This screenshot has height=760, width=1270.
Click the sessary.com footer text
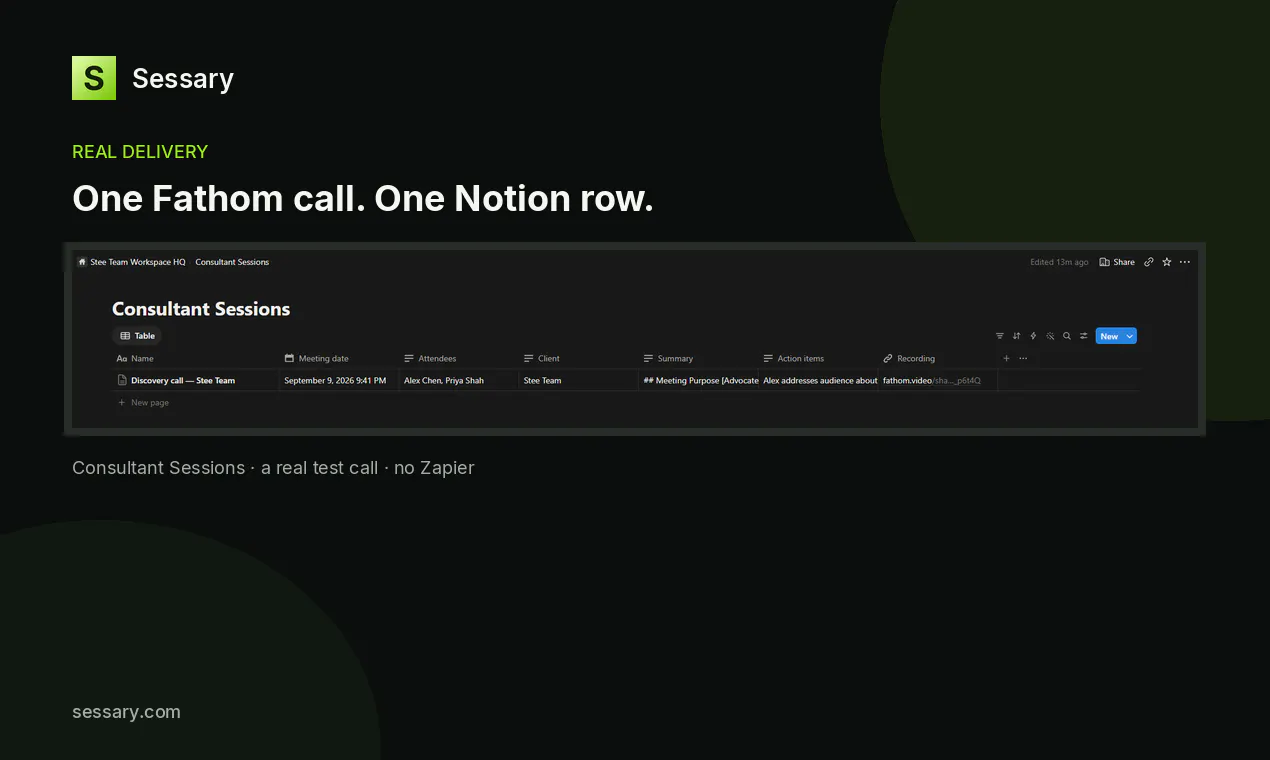tap(126, 712)
